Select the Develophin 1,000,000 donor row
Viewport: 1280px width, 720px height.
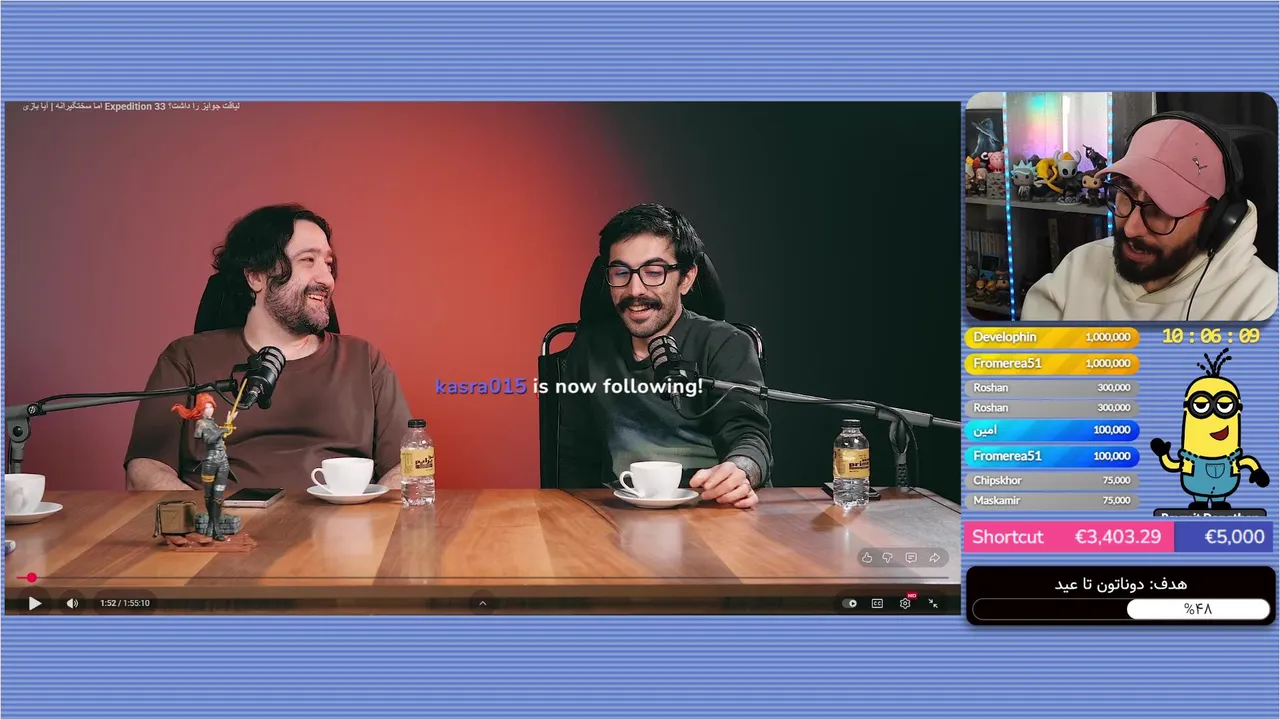1051,337
